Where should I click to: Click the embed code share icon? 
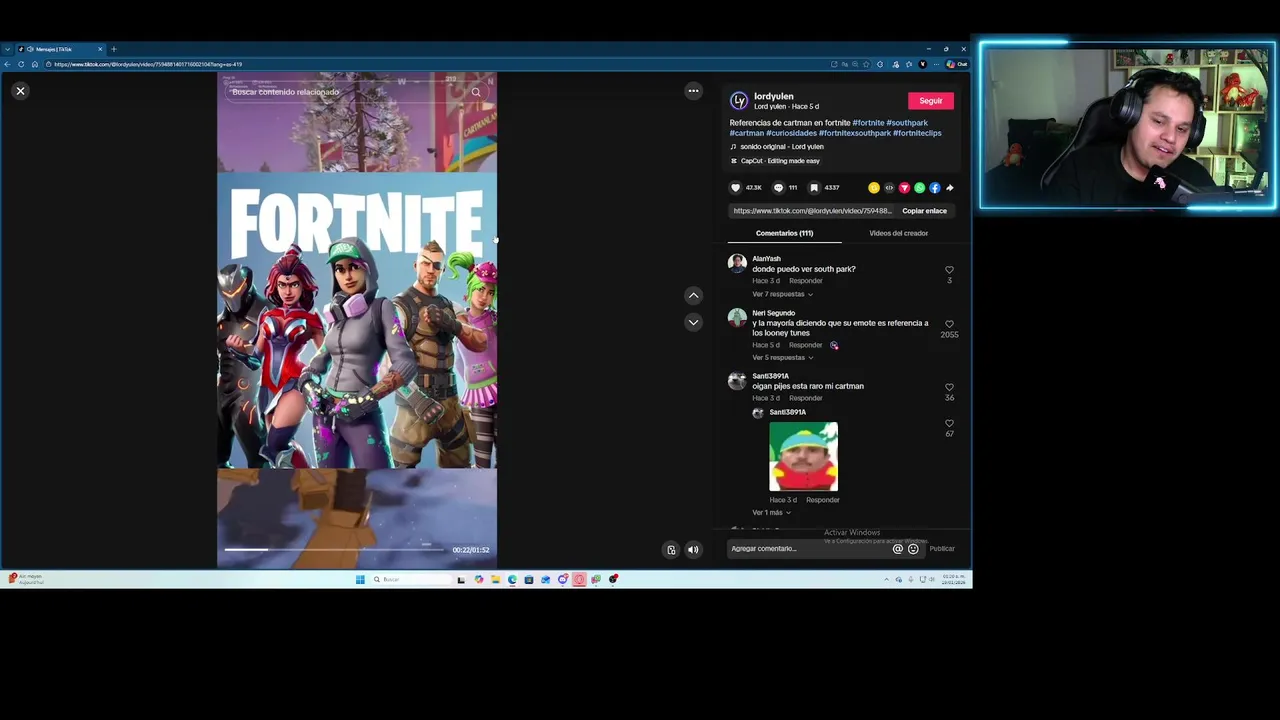pyautogui.click(x=889, y=187)
